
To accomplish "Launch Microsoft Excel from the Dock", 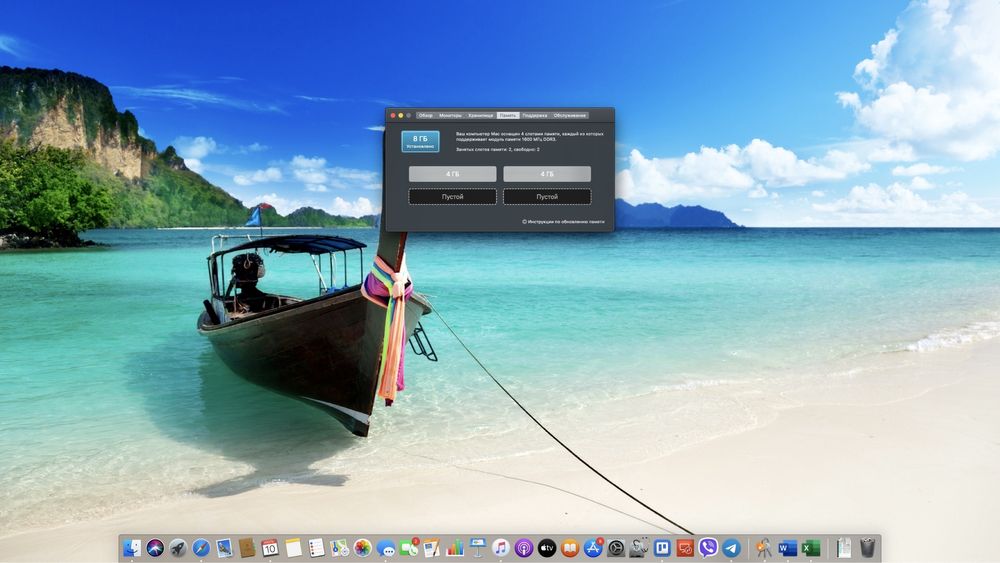I will pyautogui.click(x=810, y=548).
